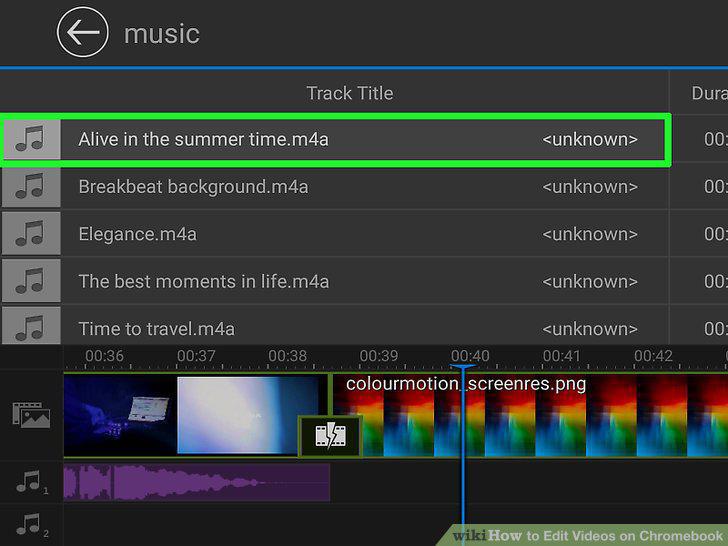The image size is (728, 546).
Task: Jump to 00:39 on the timeline ruler
Action: click(379, 356)
